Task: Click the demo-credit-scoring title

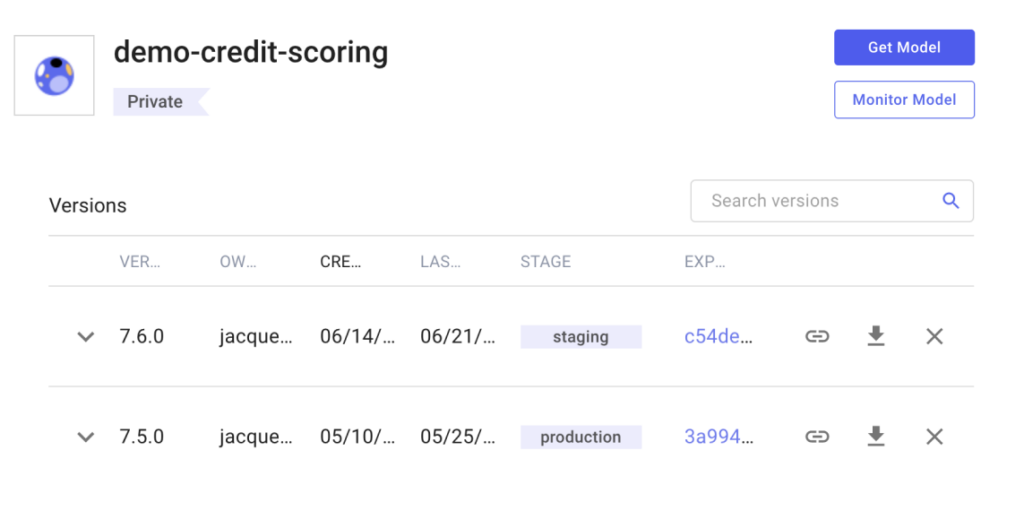Action: point(251,52)
